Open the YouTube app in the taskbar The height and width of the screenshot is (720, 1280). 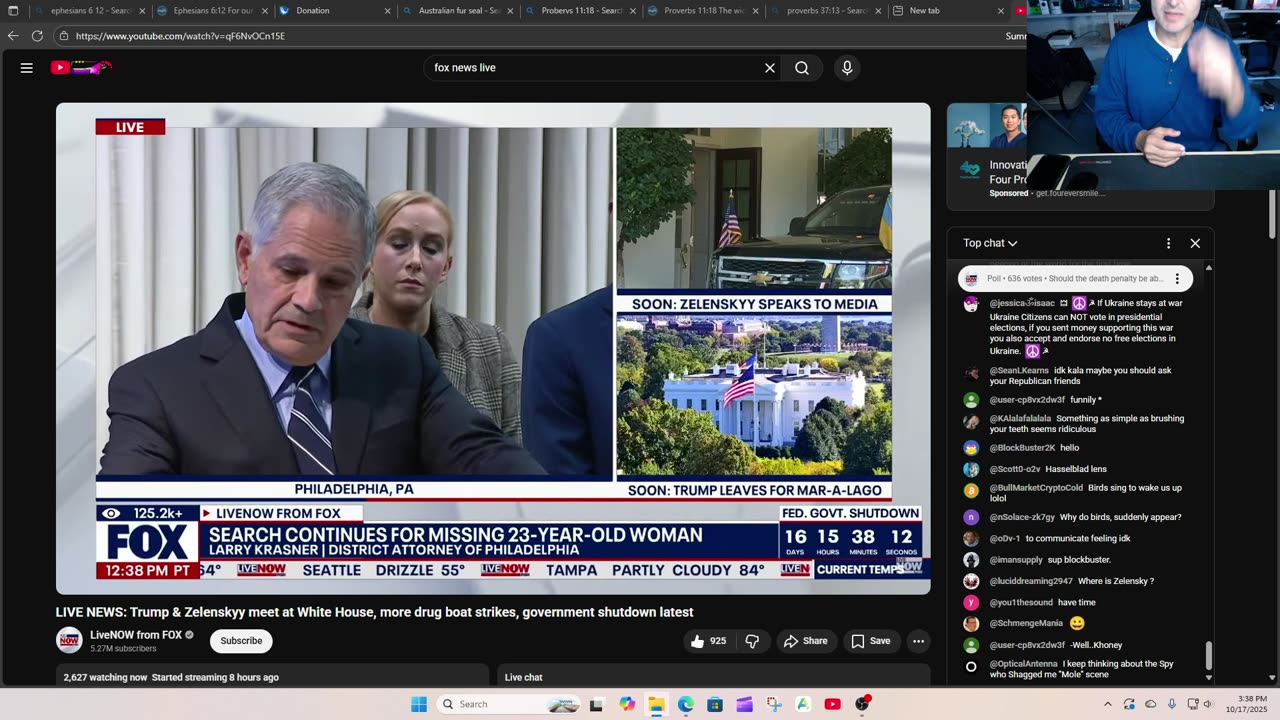pyautogui.click(x=832, y=704)
